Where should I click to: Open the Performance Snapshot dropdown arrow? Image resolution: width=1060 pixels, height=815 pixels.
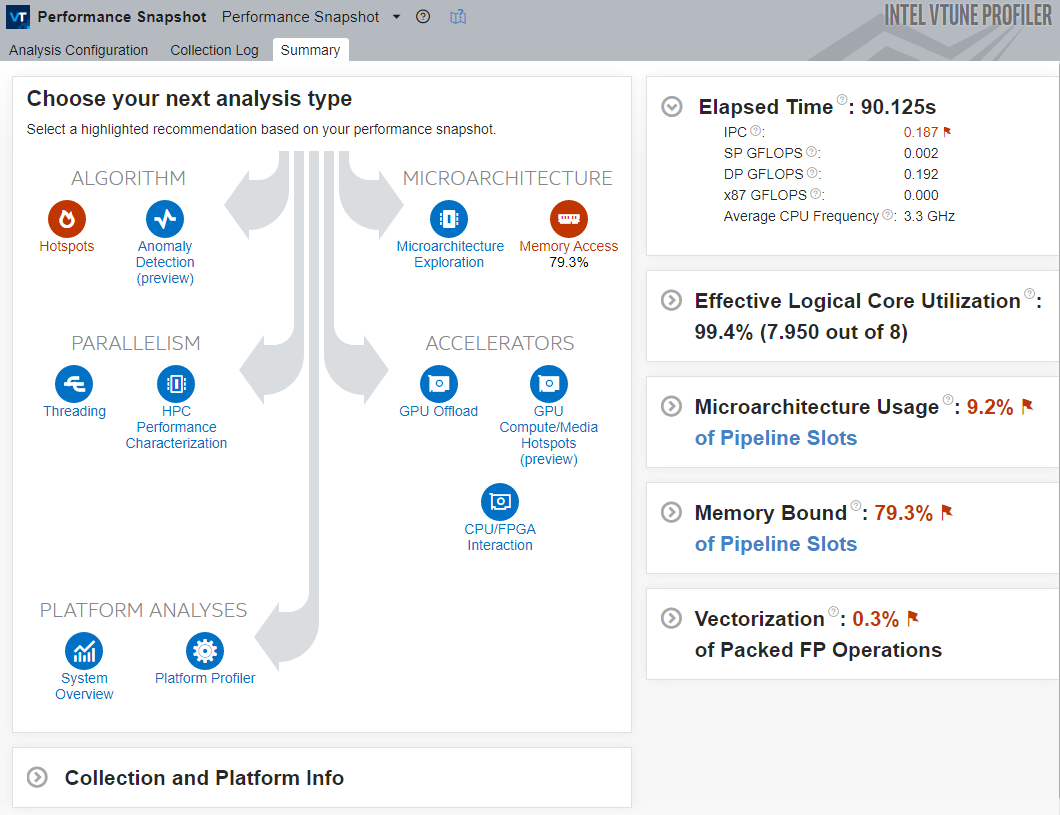(396, 17)
